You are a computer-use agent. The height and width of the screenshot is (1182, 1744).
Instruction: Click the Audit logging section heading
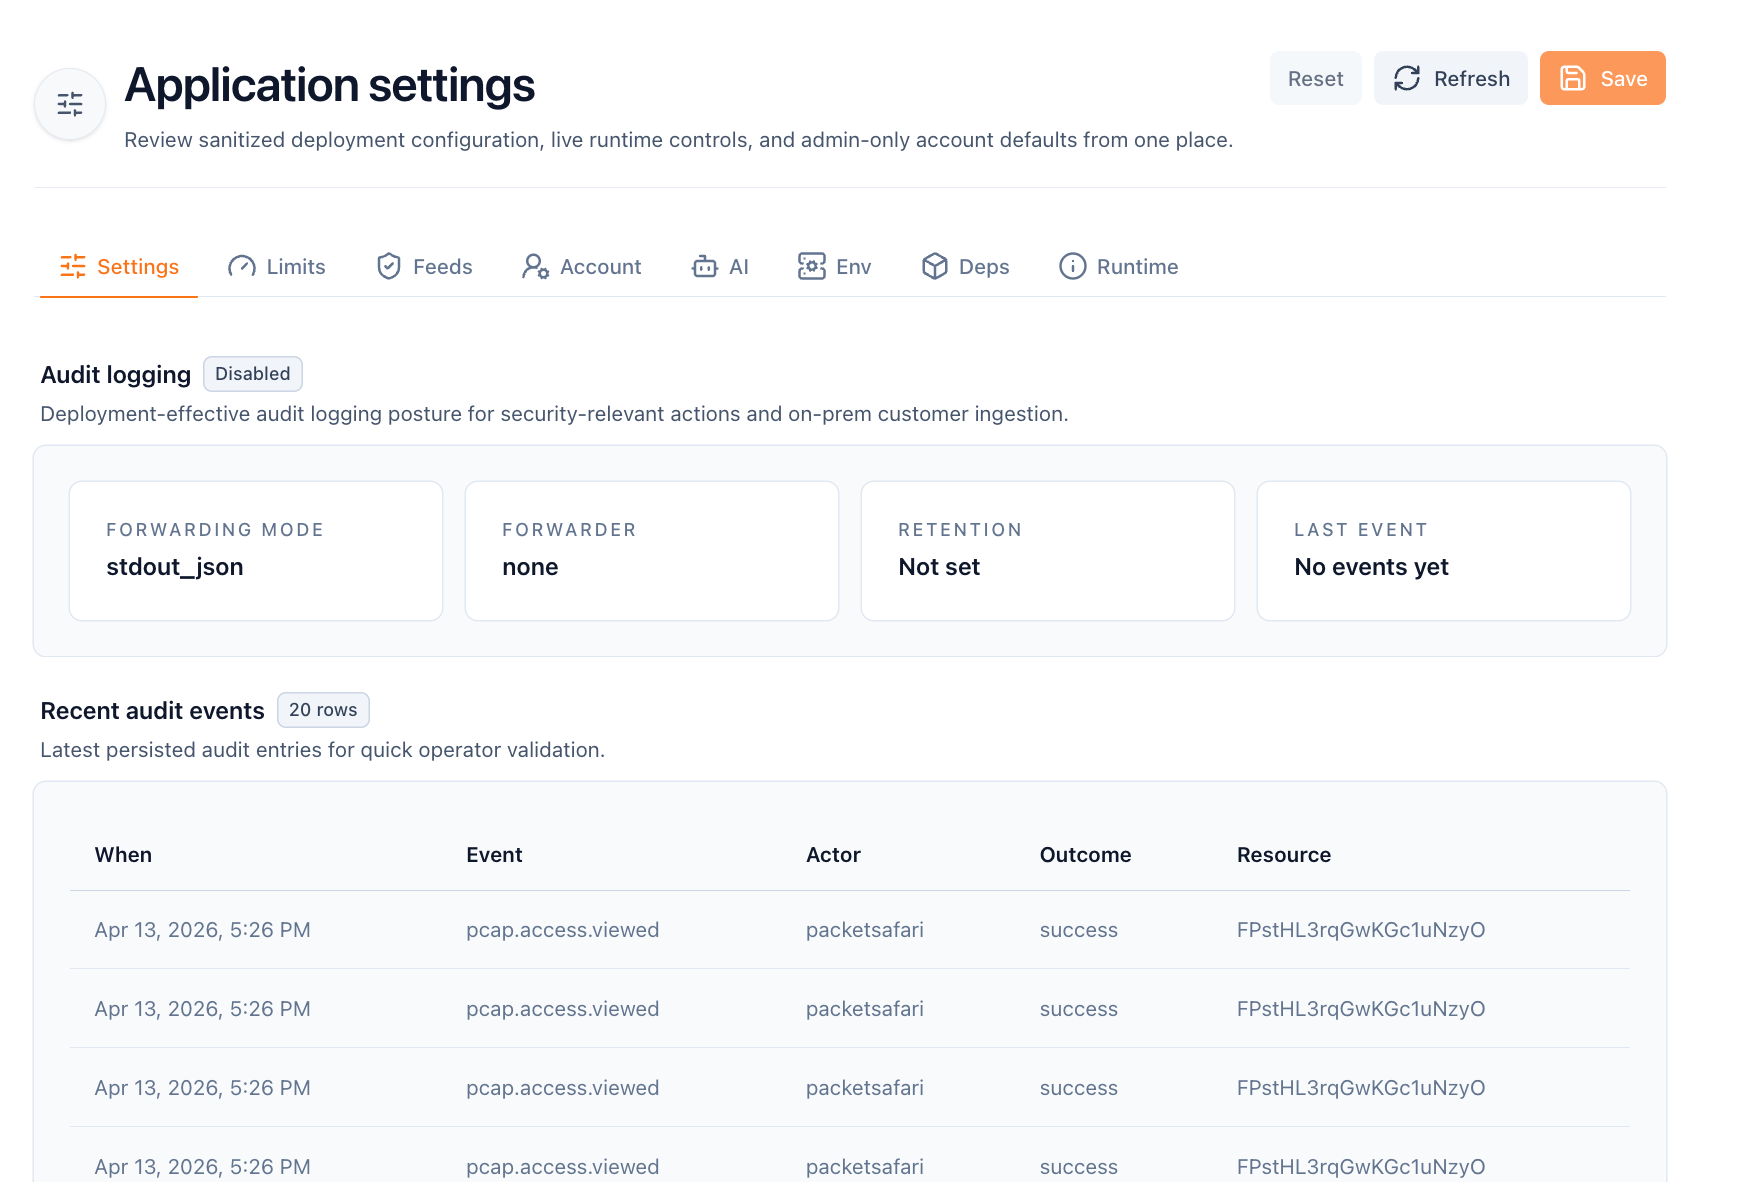coord(116,375)
